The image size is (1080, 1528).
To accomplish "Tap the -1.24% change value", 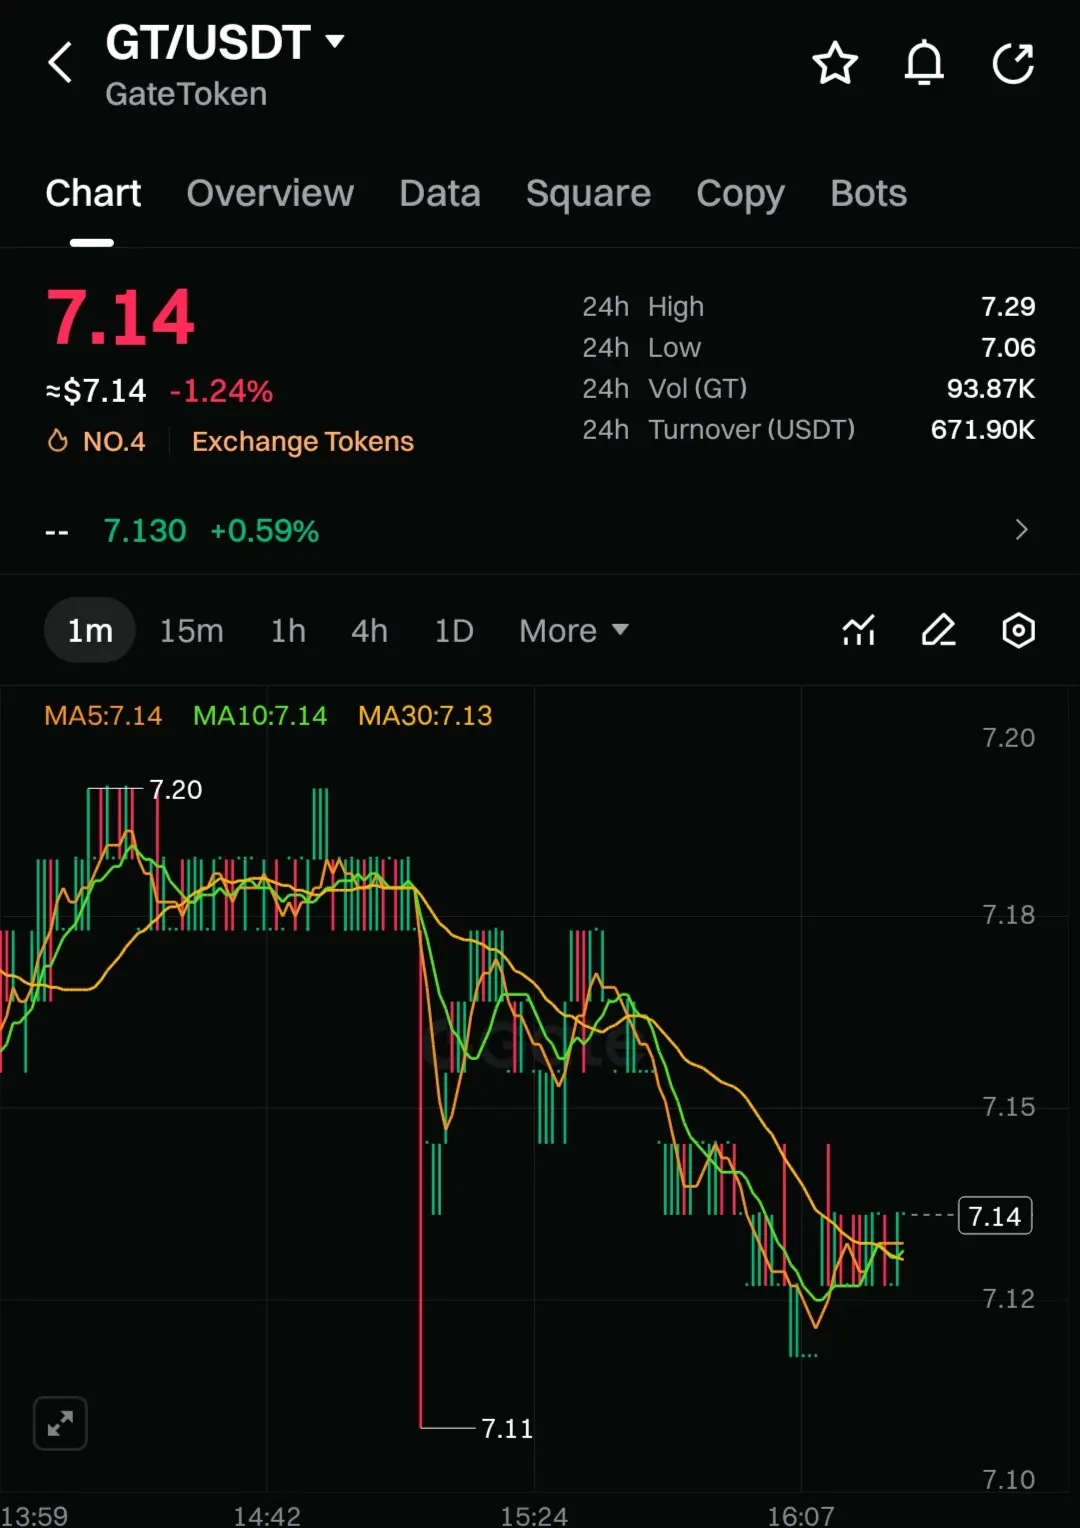I will (x=221, y=391).
